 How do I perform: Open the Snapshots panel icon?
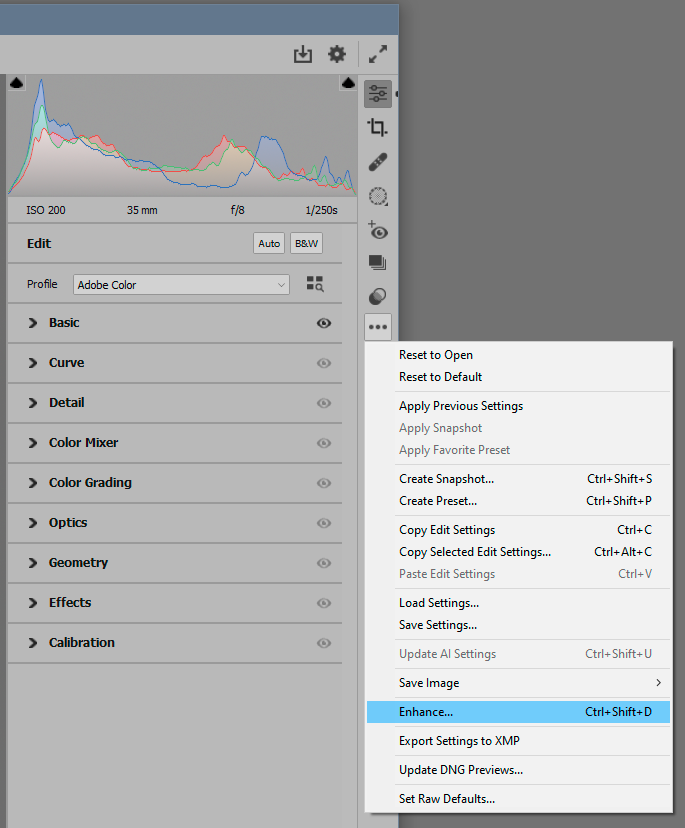point(378,263)
